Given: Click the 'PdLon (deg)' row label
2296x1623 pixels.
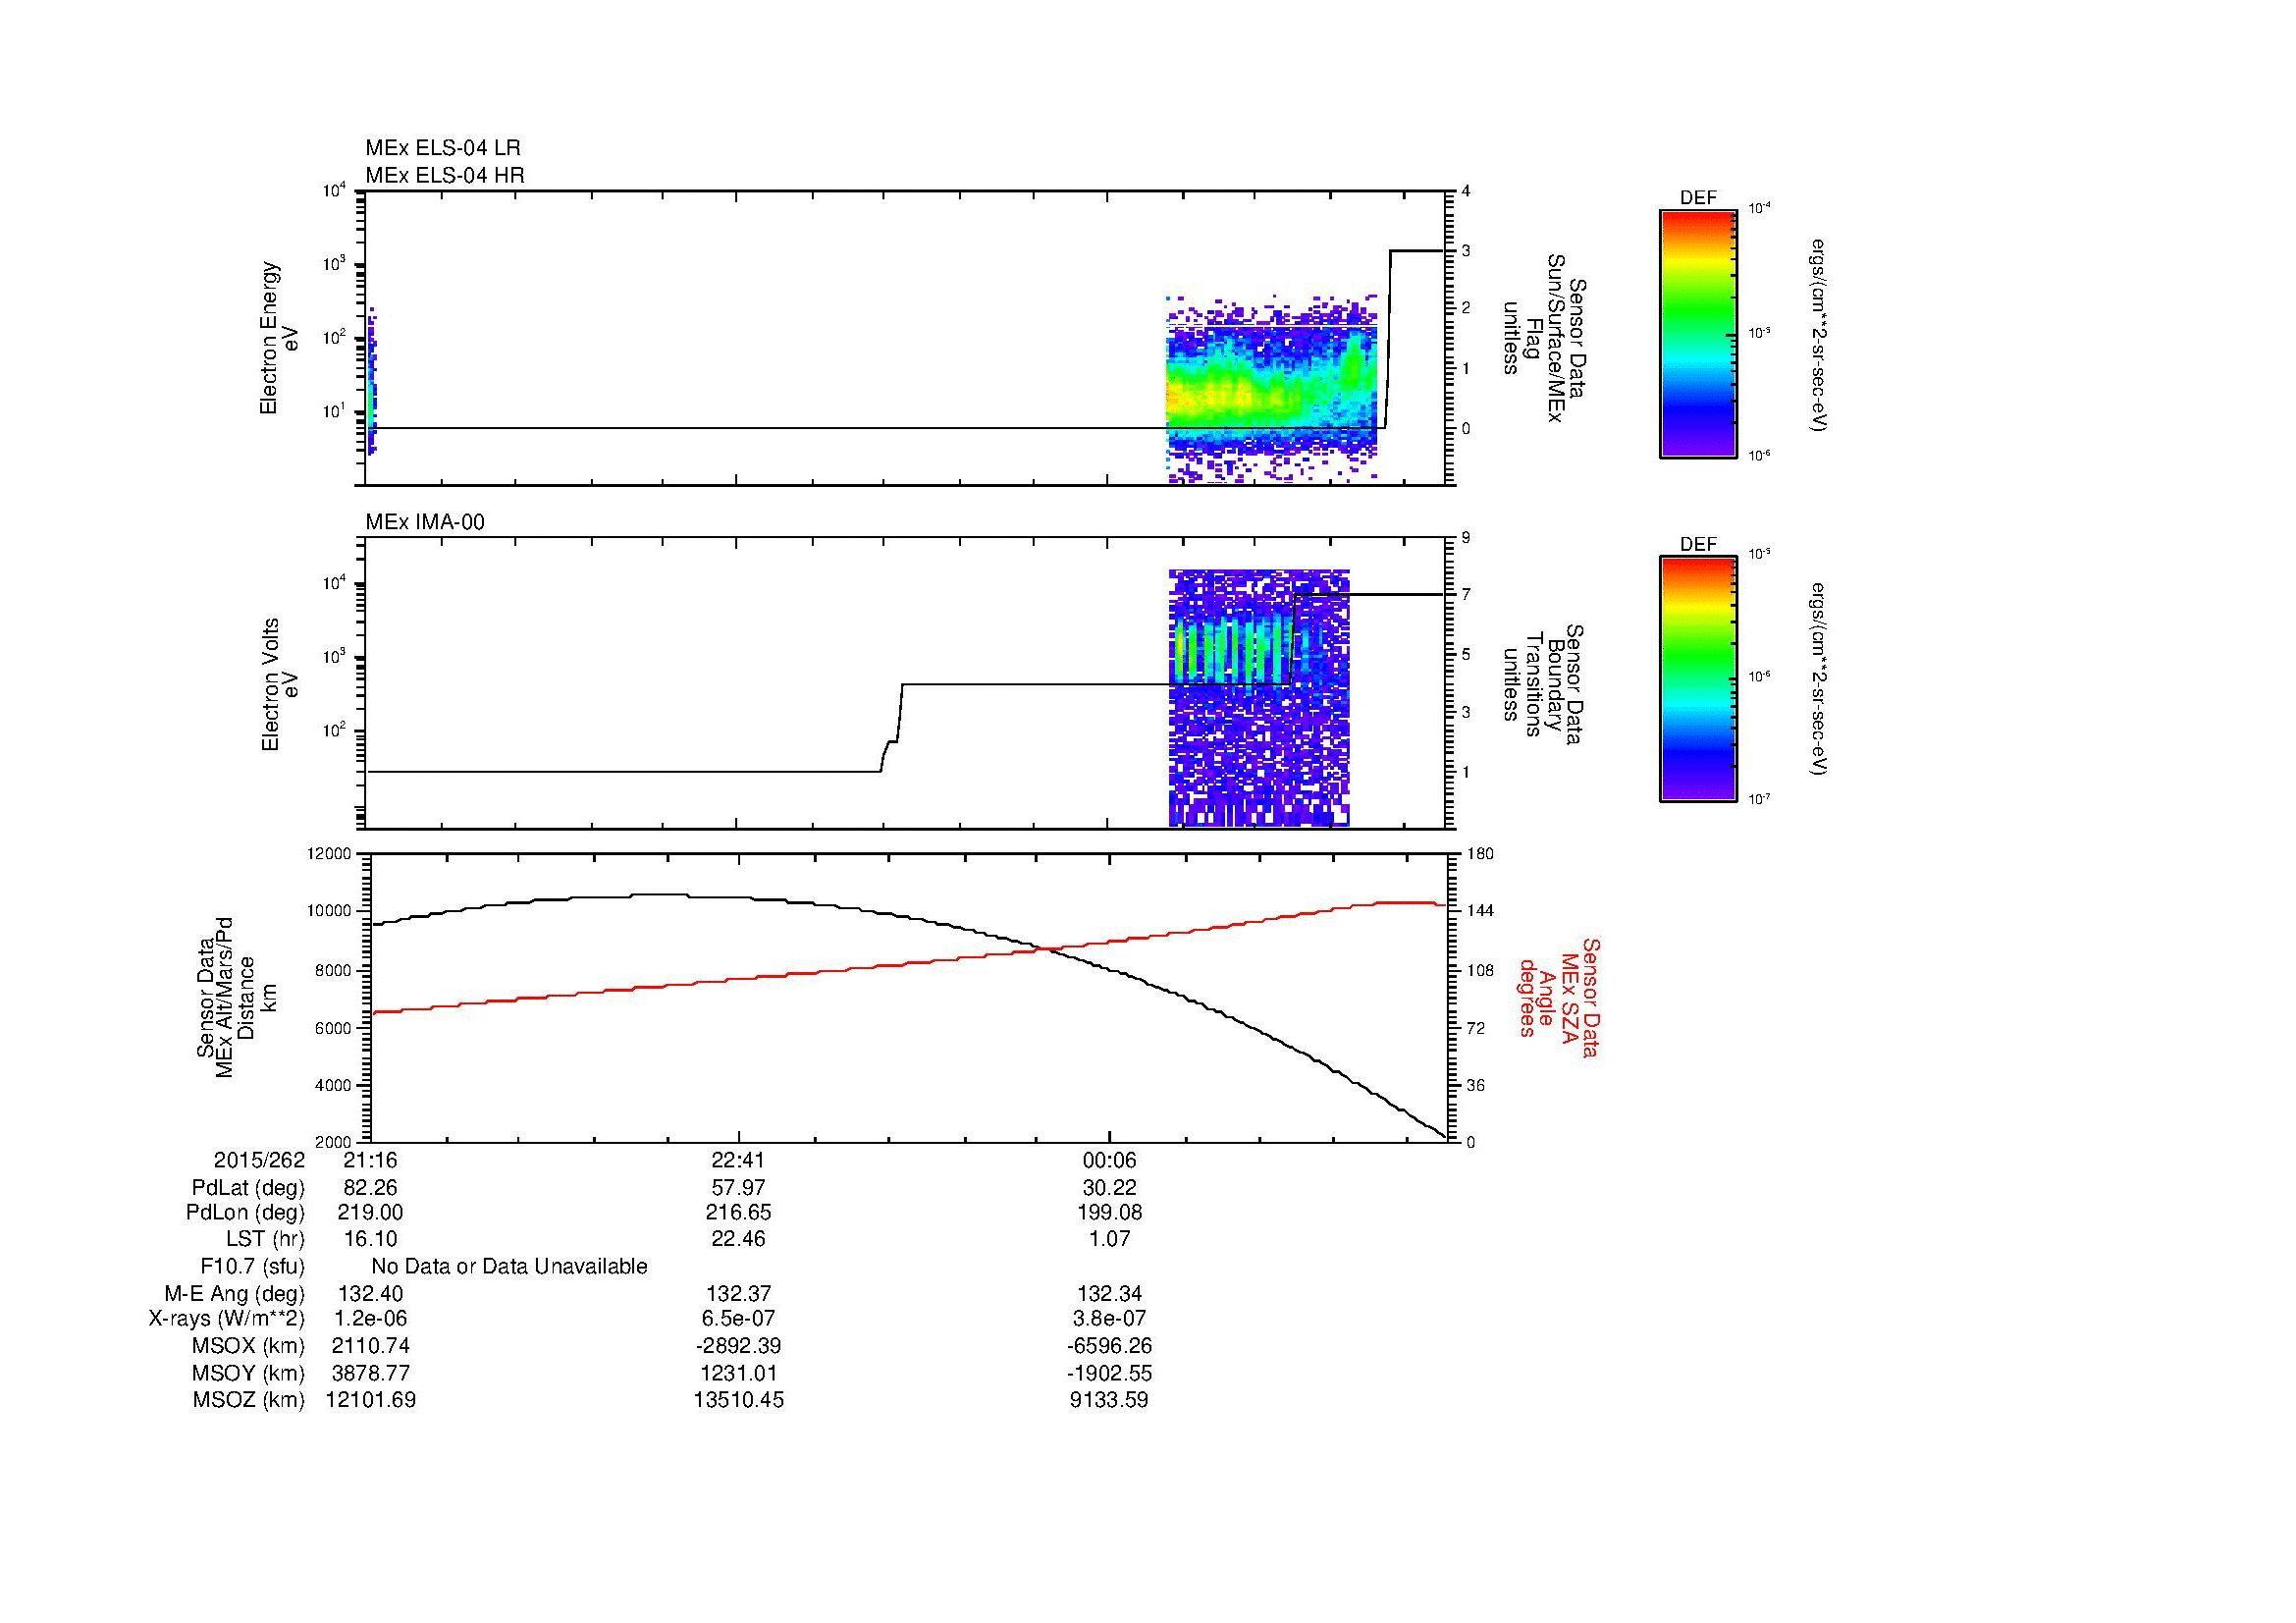Looking at the screenshot, I should 245,1213.
